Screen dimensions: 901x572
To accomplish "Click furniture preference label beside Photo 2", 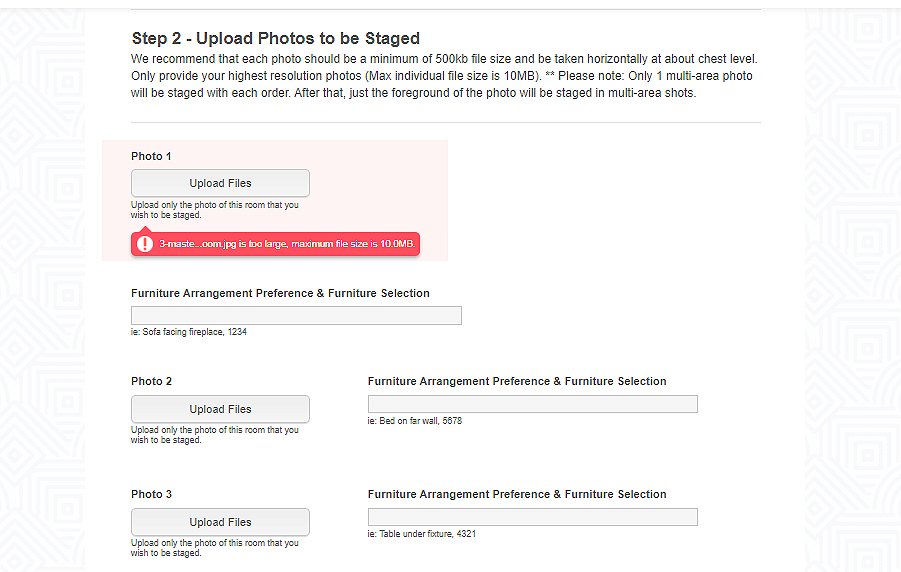I will (x=516, y=381).
